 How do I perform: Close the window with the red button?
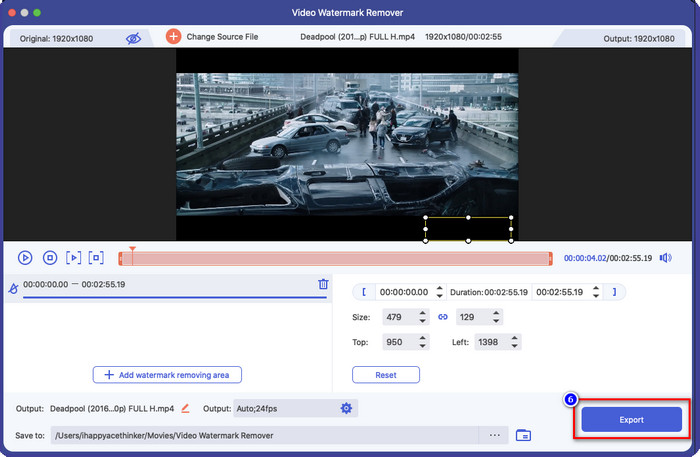(x=12, y=12)
